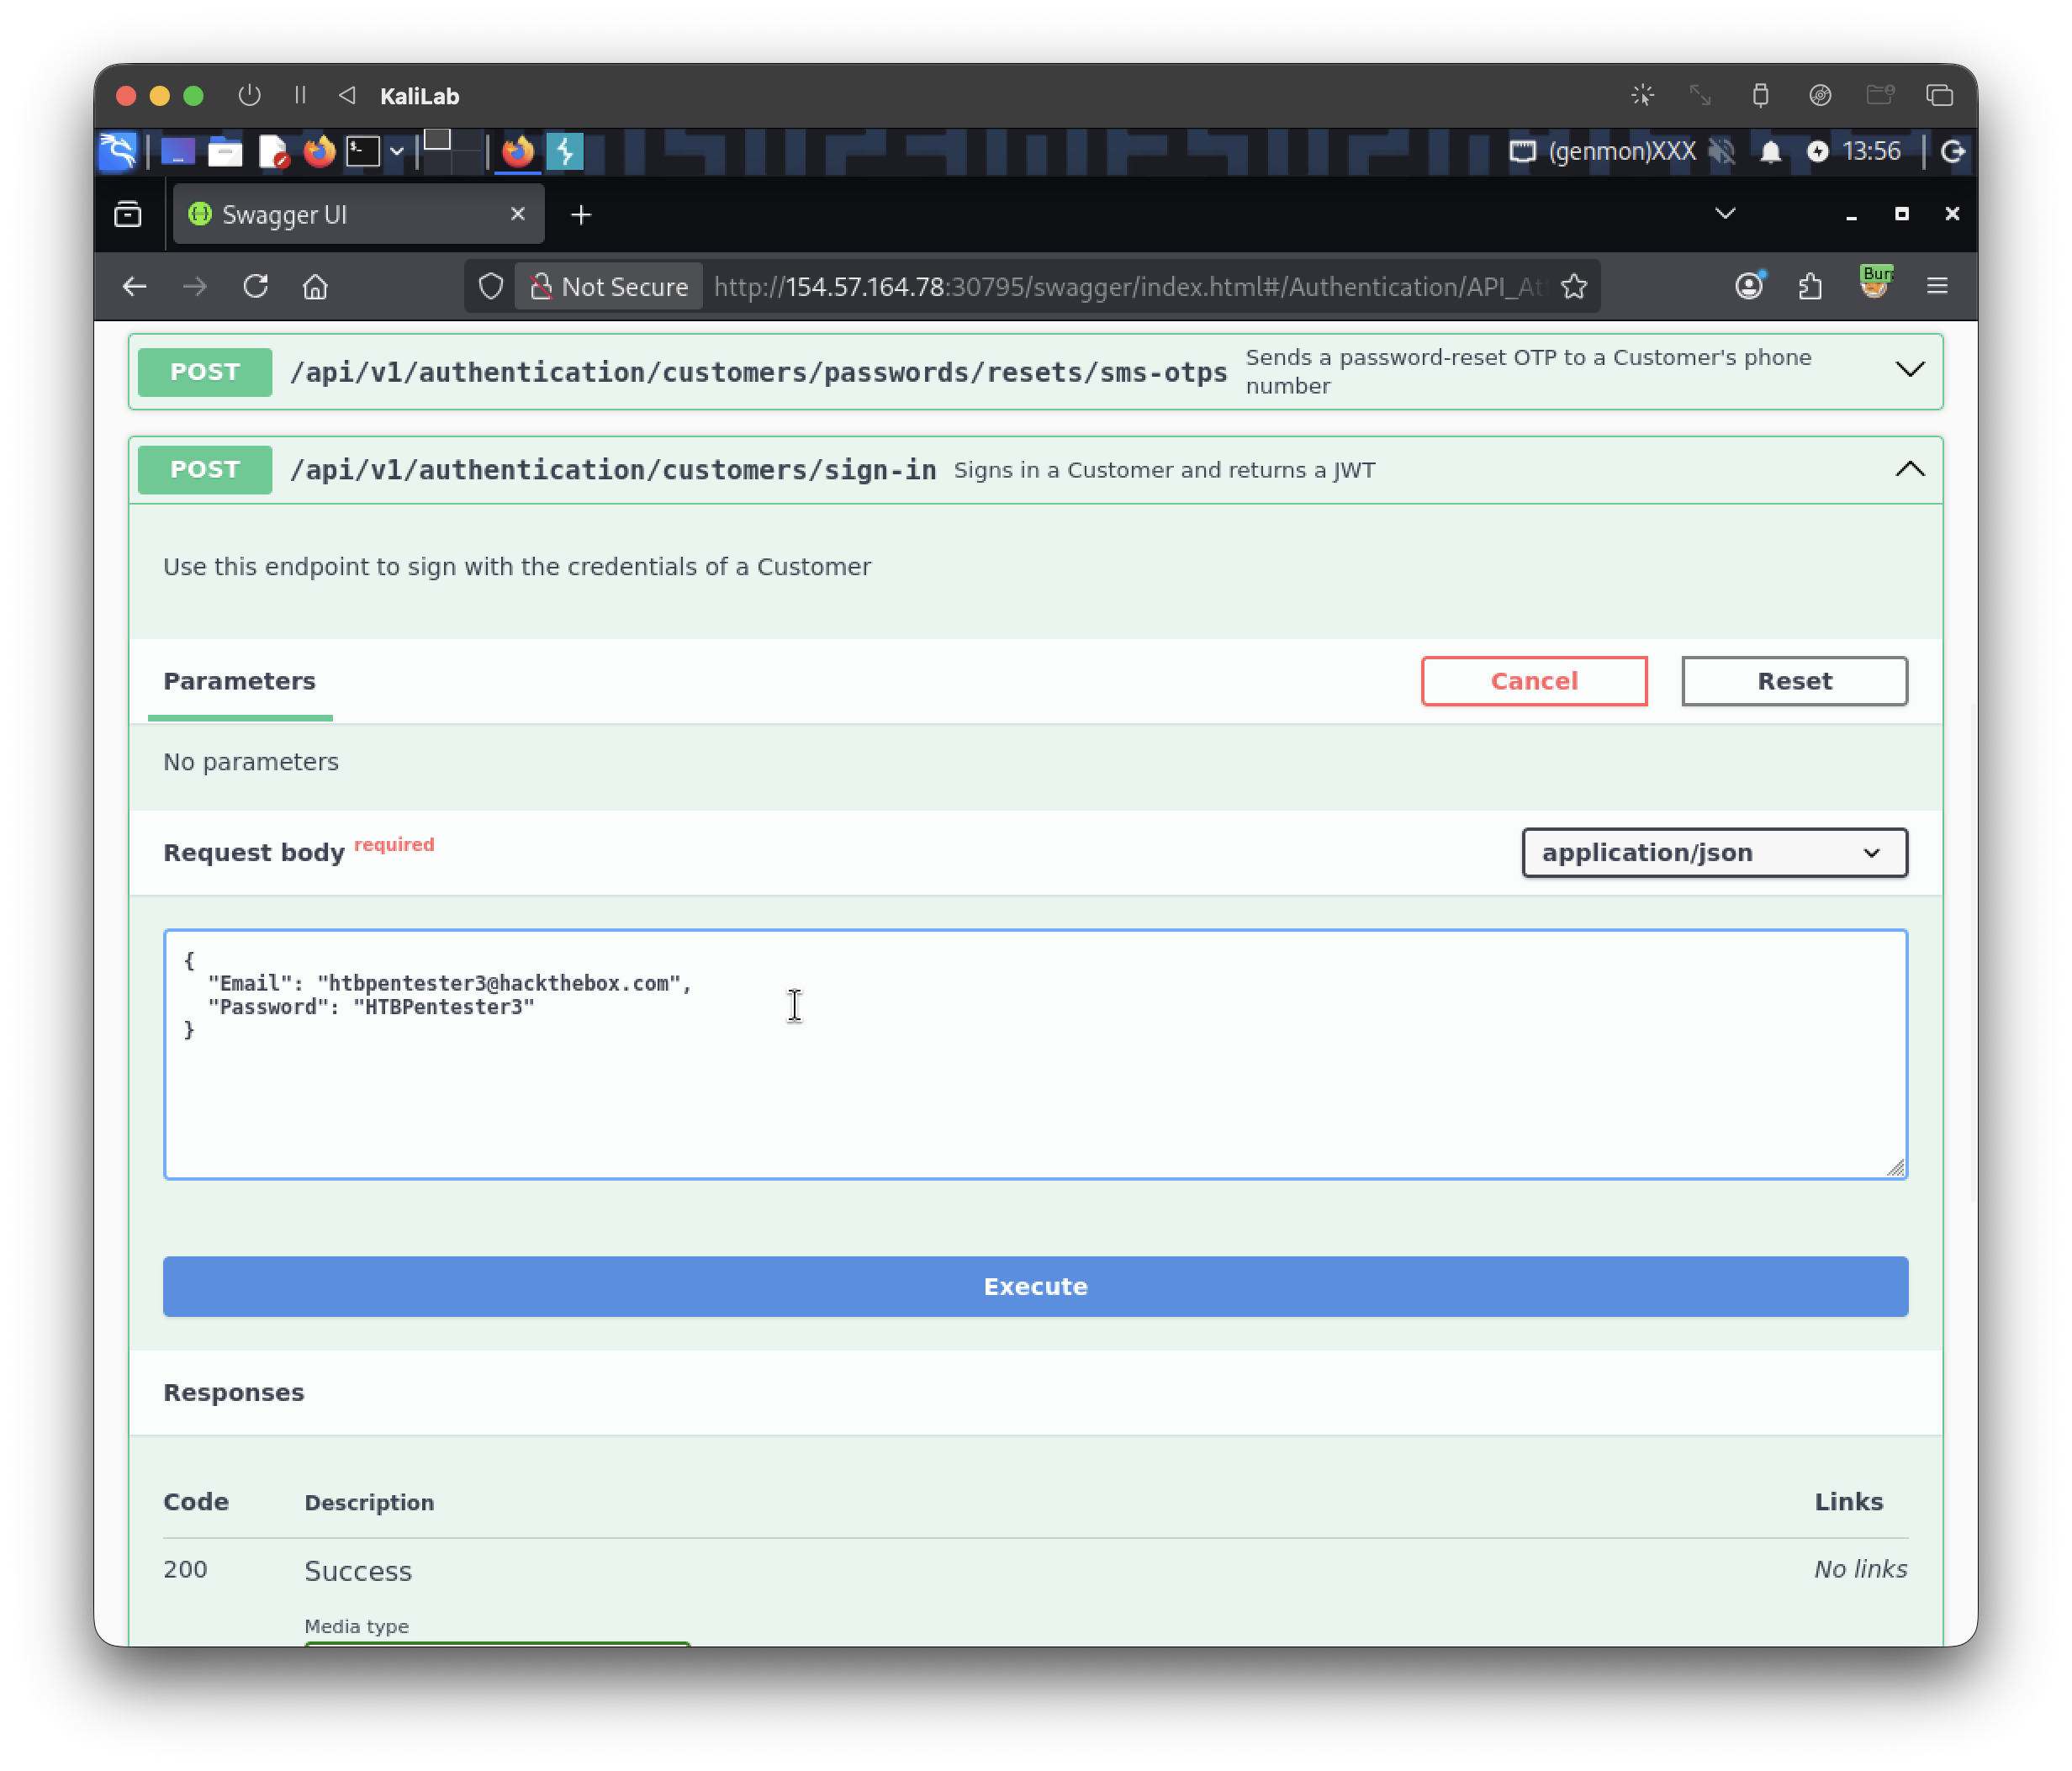Click the network monitor icon in panel
Screen dimensions: 2072x1771
[x=1522, y=151]
